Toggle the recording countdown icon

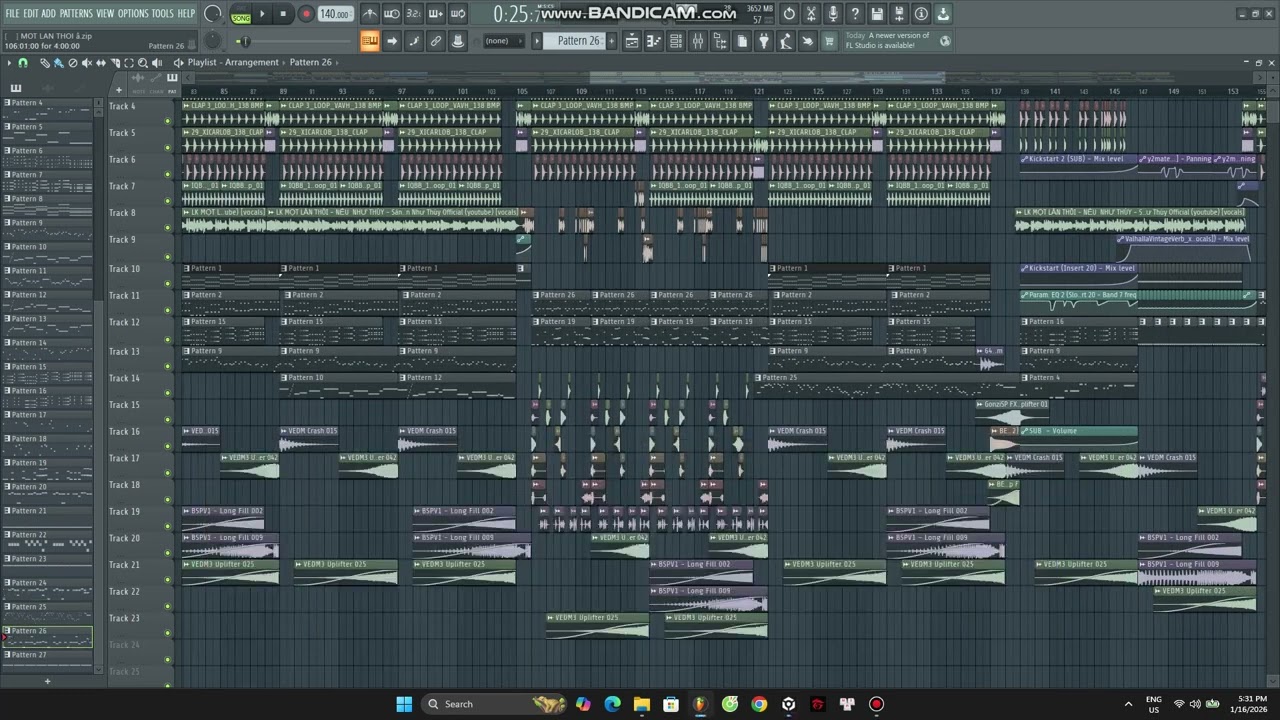click(x=414, y=14)
